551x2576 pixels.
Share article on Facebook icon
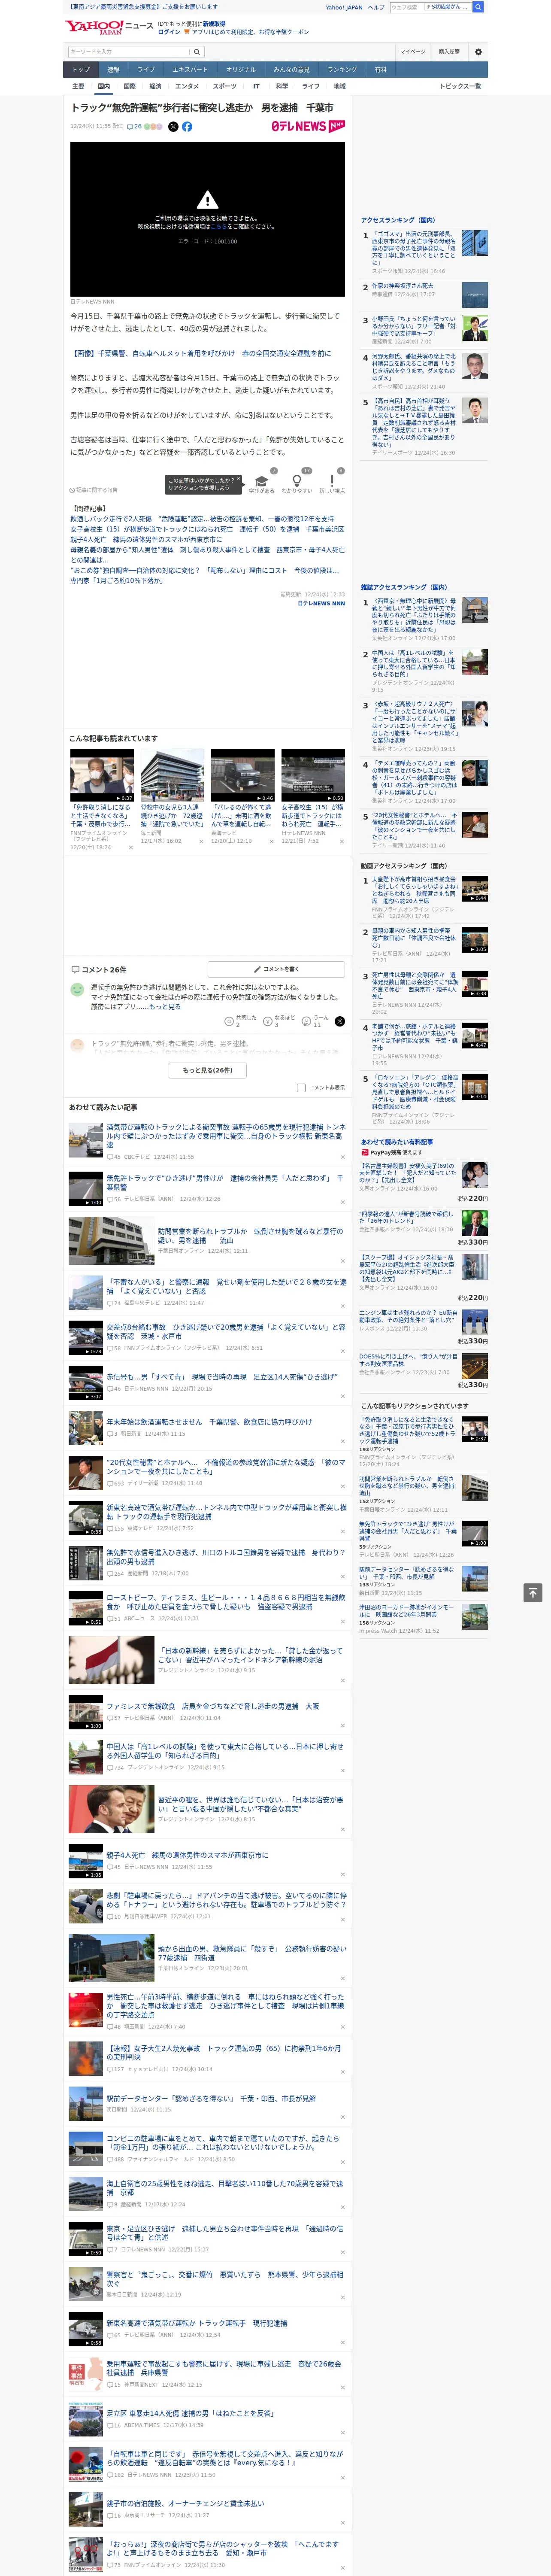(187, 127)
